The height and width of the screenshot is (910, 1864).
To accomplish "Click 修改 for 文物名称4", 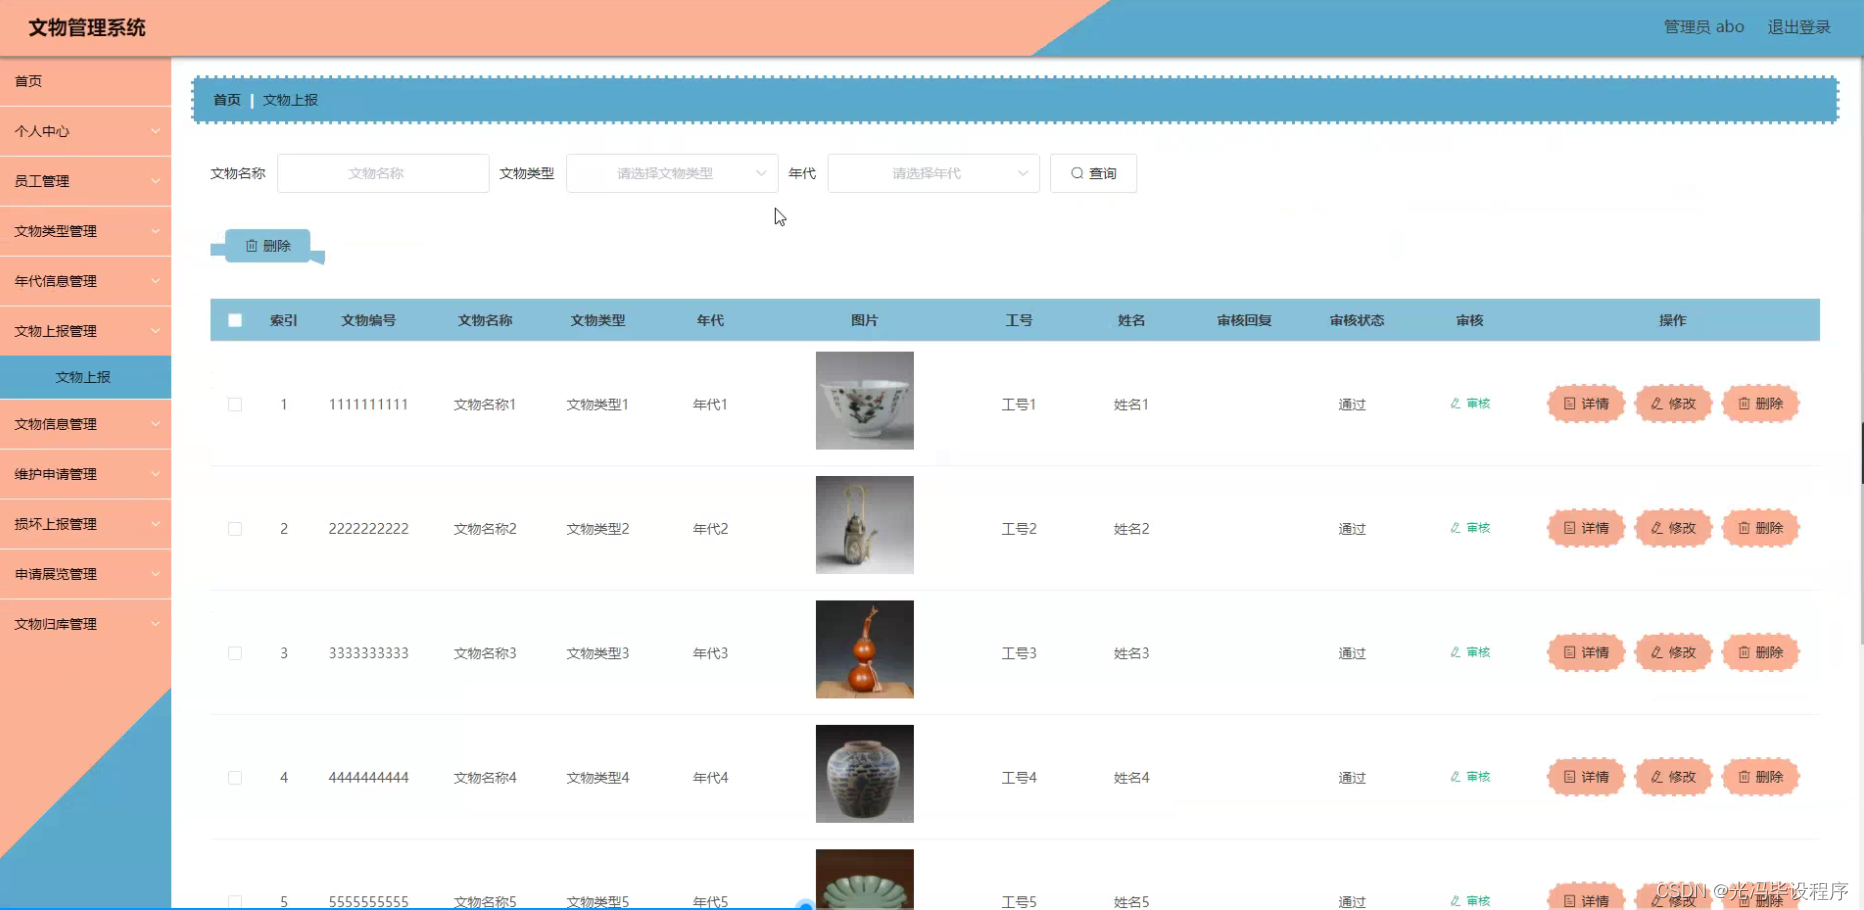I will coord(1673,777).
